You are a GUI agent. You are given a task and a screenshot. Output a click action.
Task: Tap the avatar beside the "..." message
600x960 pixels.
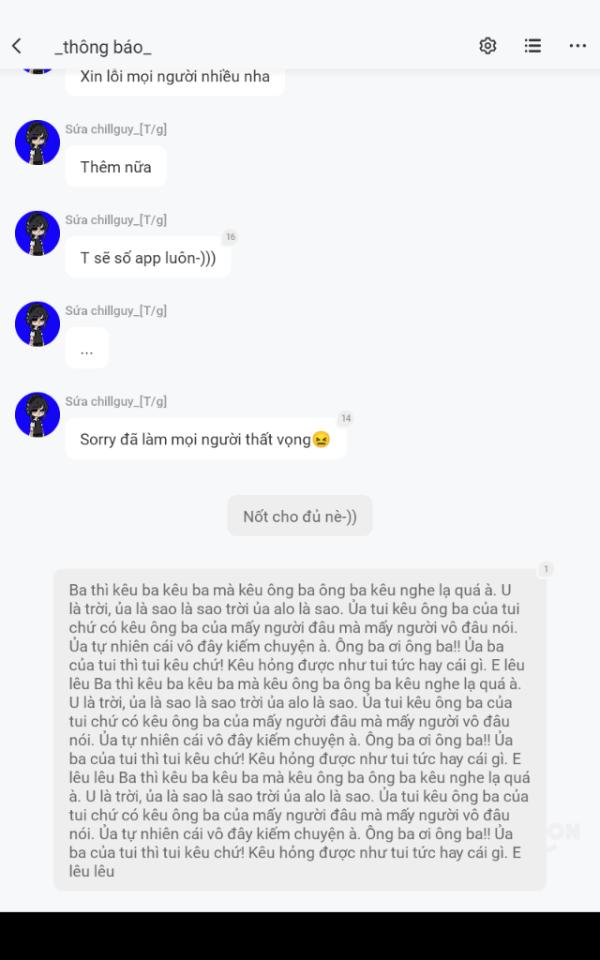point(37,324)
